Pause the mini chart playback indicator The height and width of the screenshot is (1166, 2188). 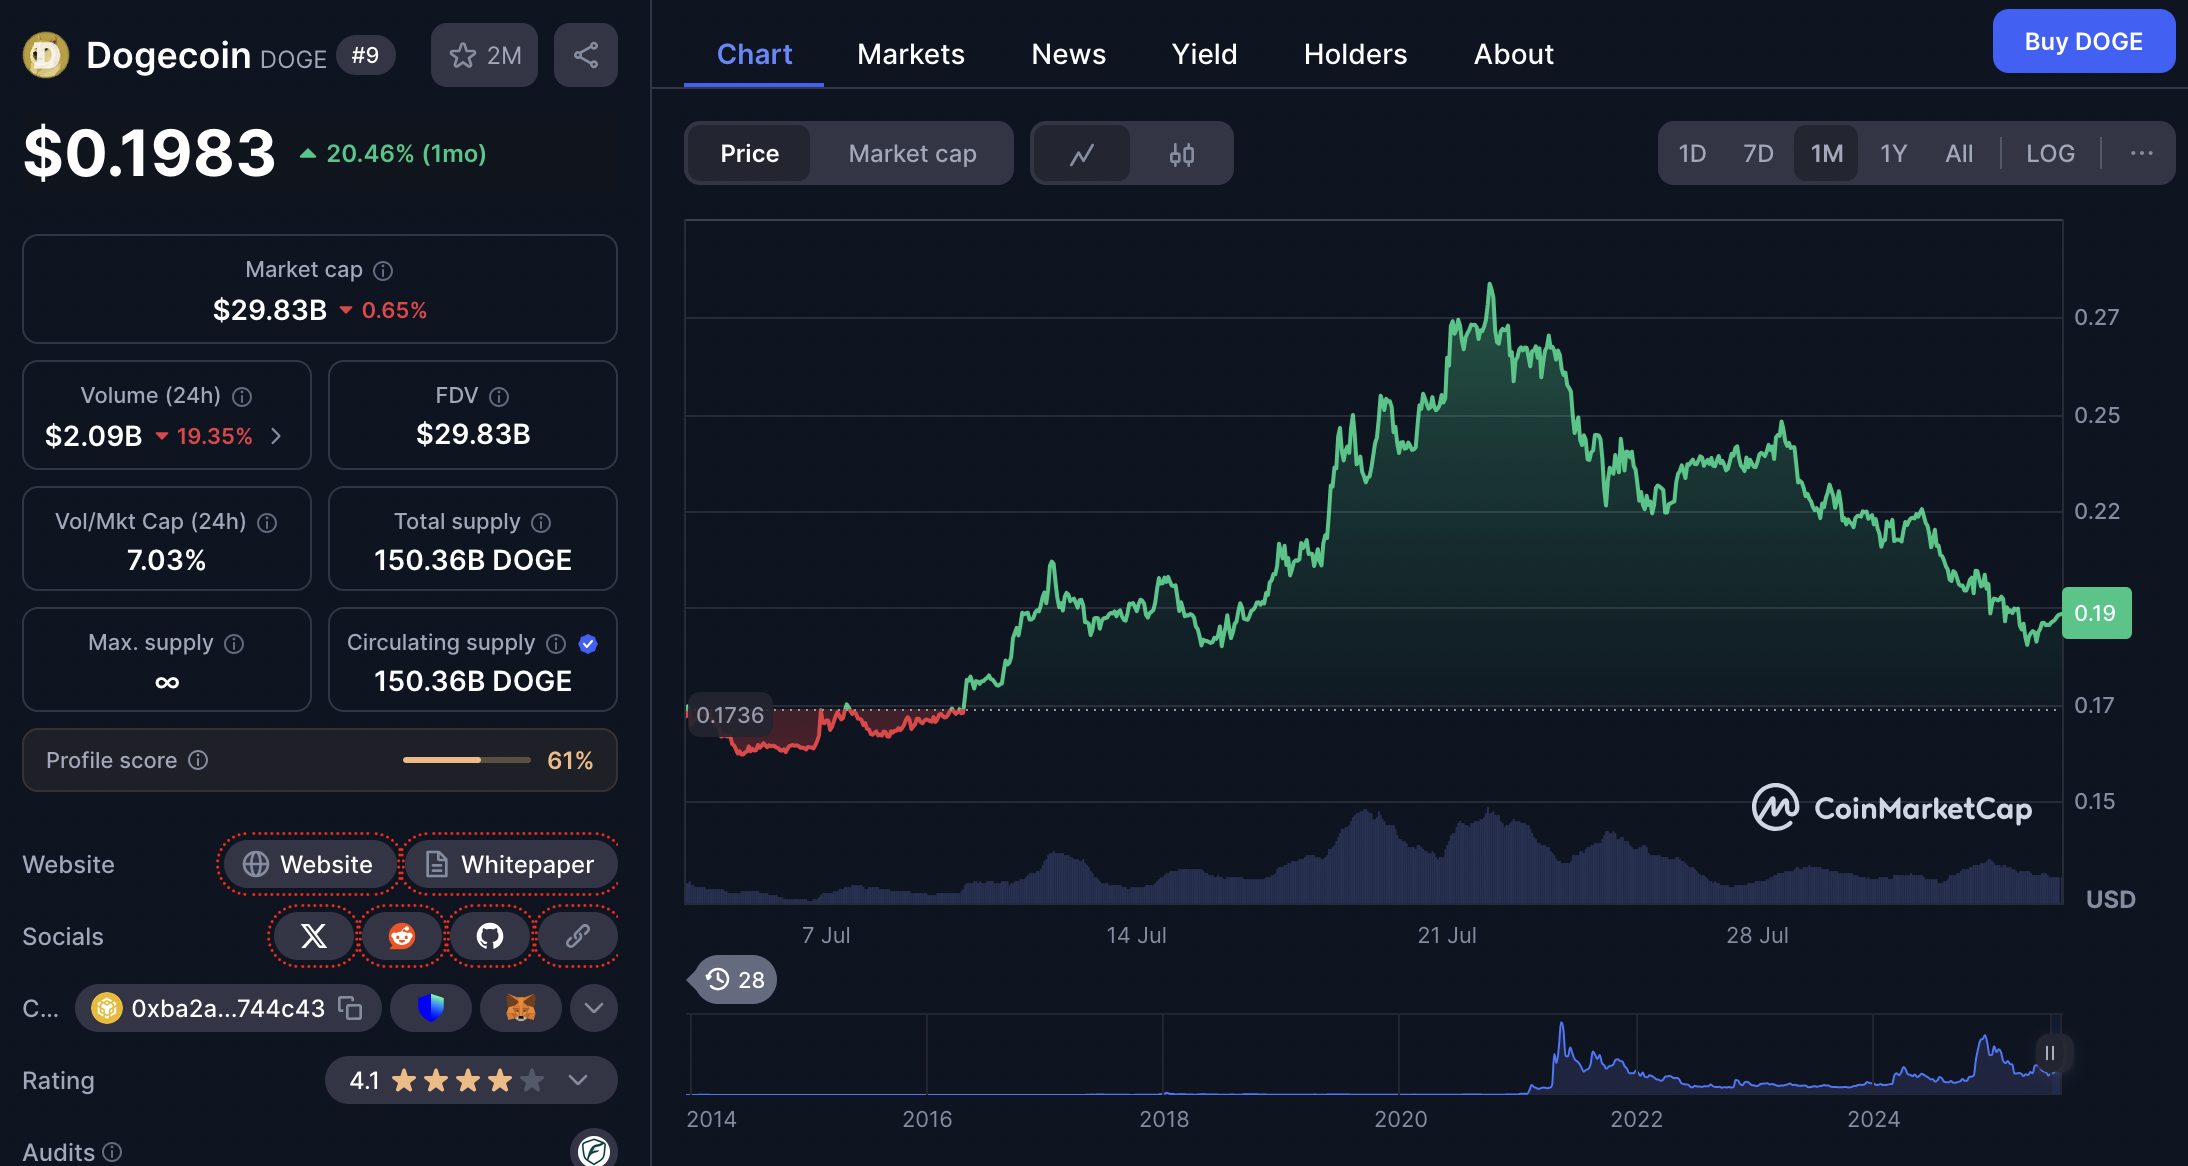pos(2051,1053)
